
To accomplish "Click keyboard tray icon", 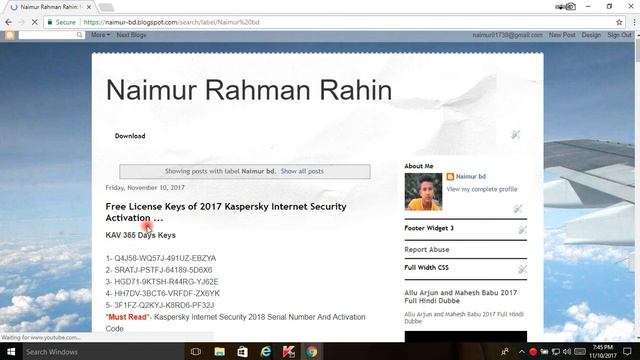I will pos(580,351).
